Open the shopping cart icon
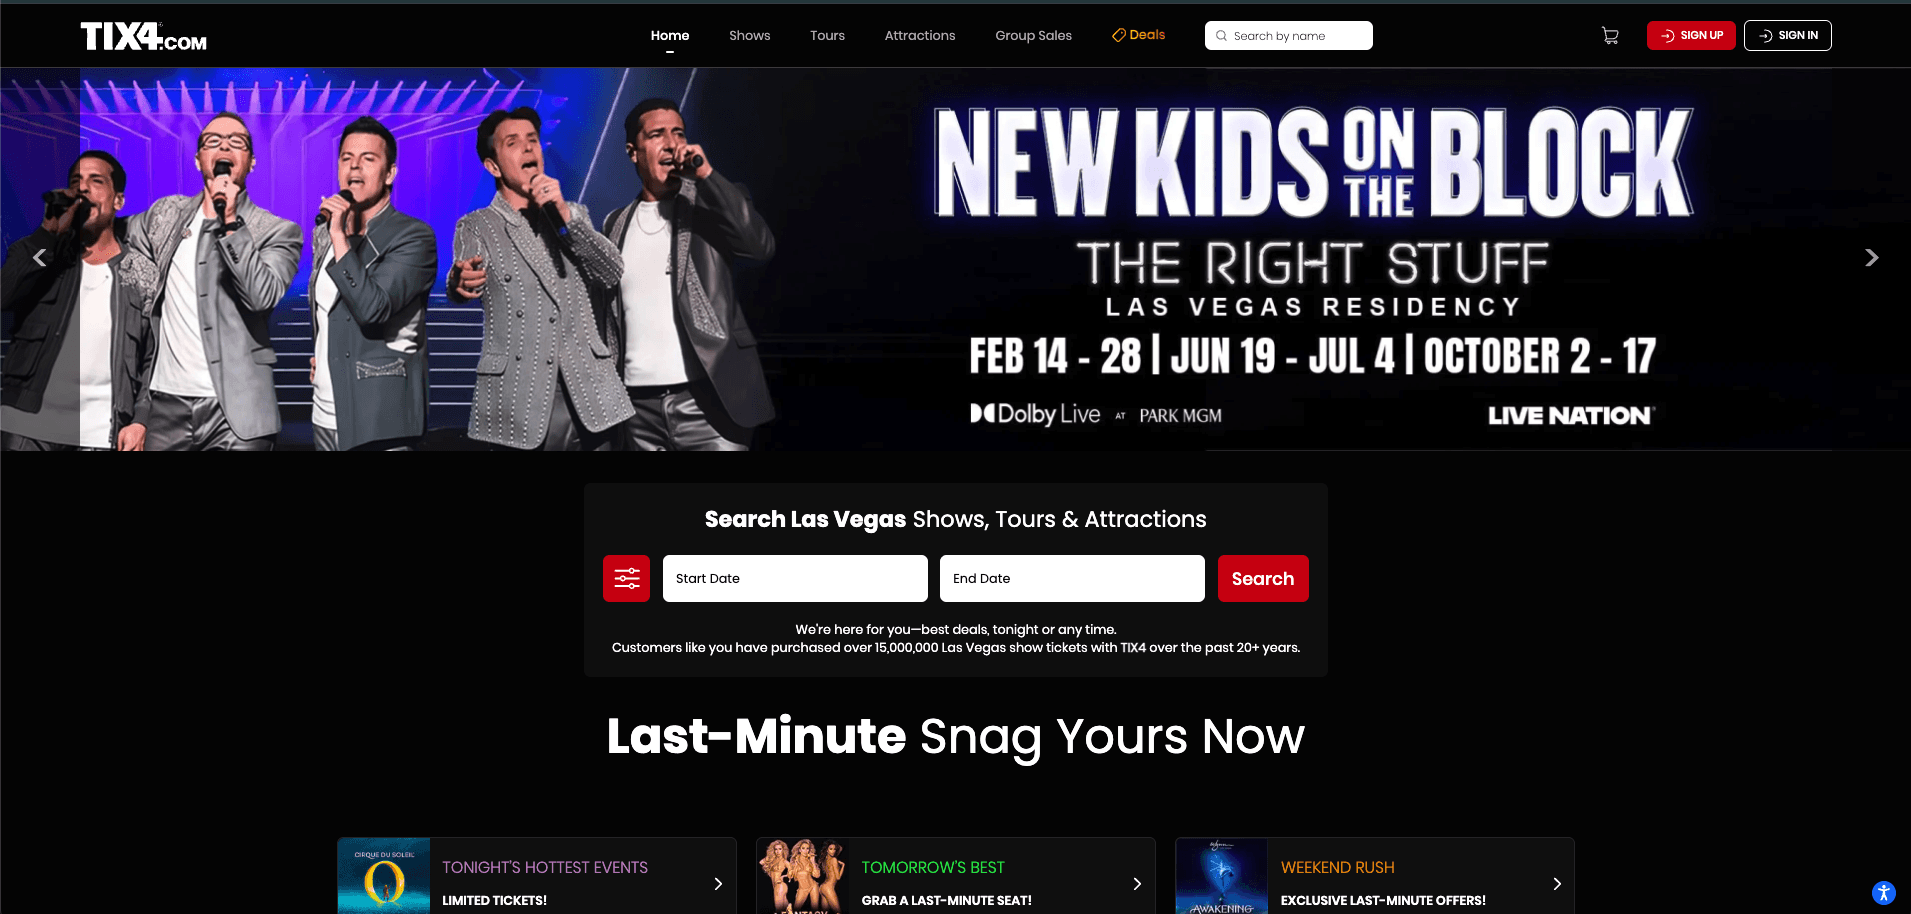 (1610, 35)
